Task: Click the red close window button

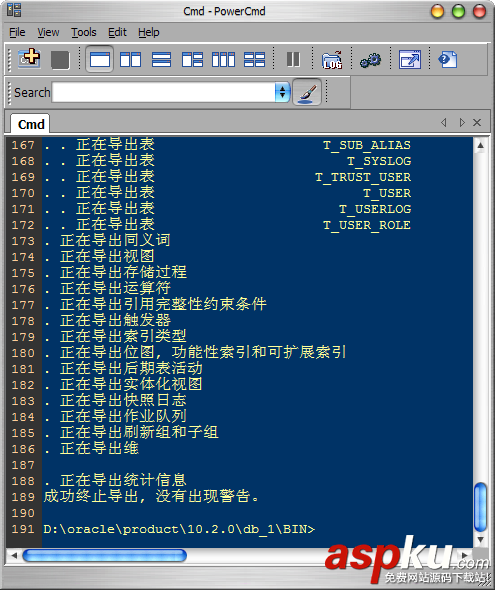Action: [480, 11]
